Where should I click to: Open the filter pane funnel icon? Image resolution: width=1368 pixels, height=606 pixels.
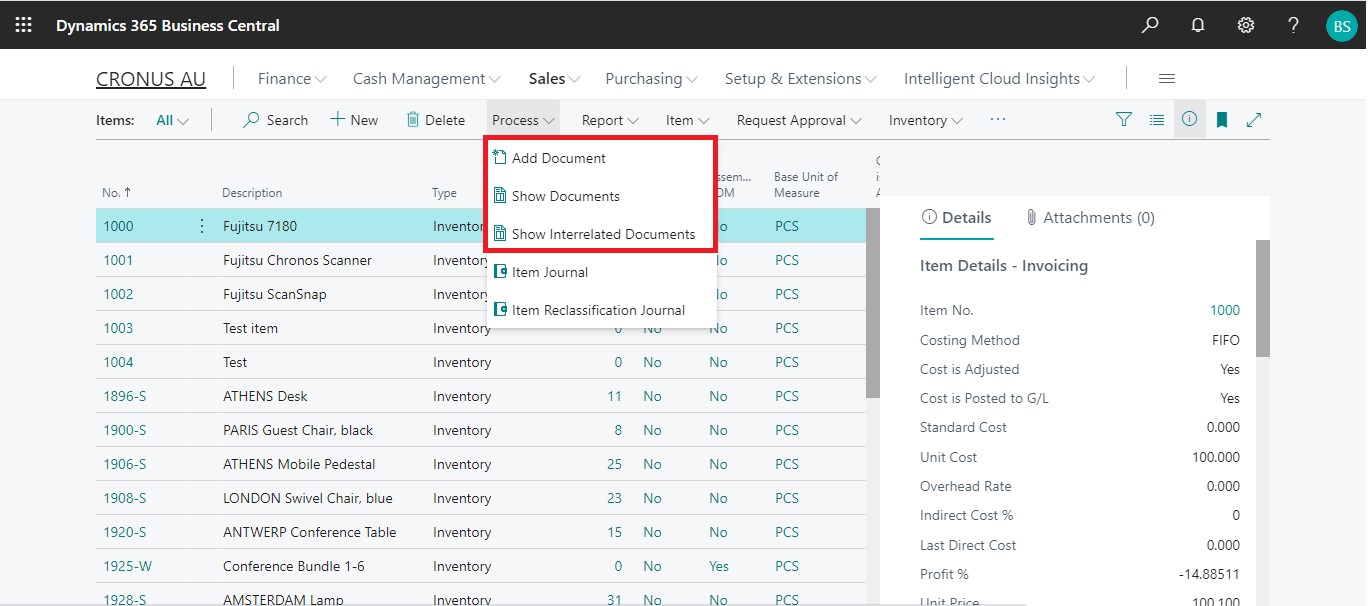click(x=1124, y=120)
